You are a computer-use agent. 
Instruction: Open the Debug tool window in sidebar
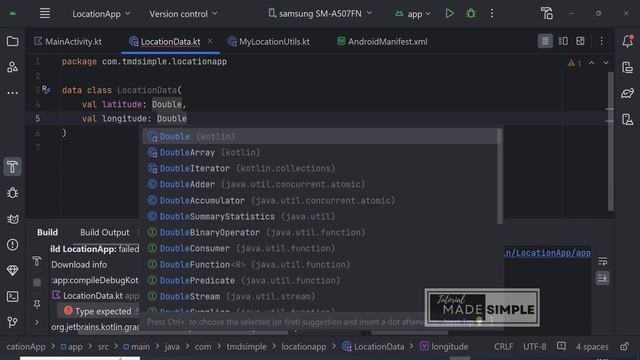click(13, 193)
